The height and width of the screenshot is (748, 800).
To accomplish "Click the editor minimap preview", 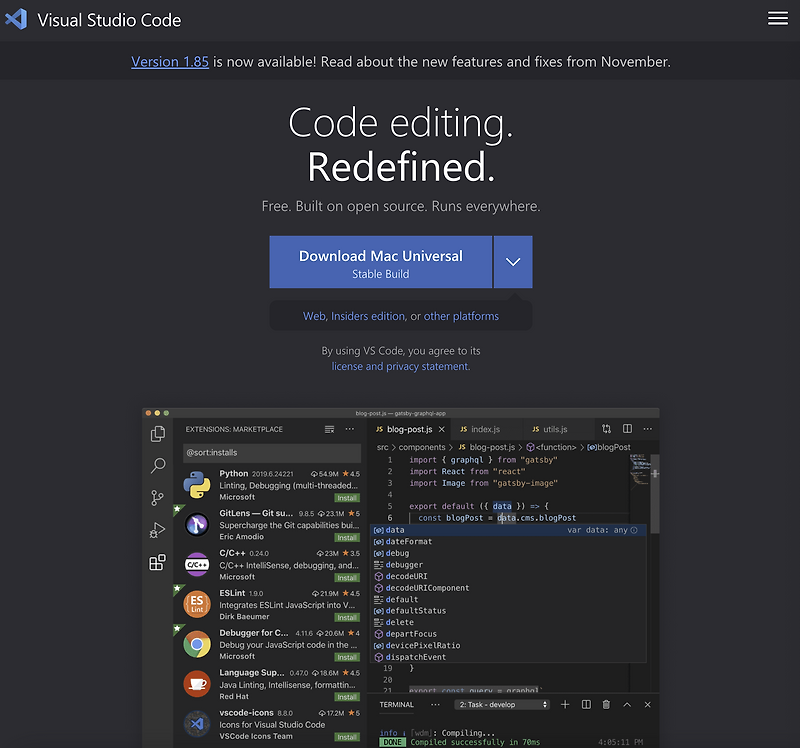I will tap(640, 469).
